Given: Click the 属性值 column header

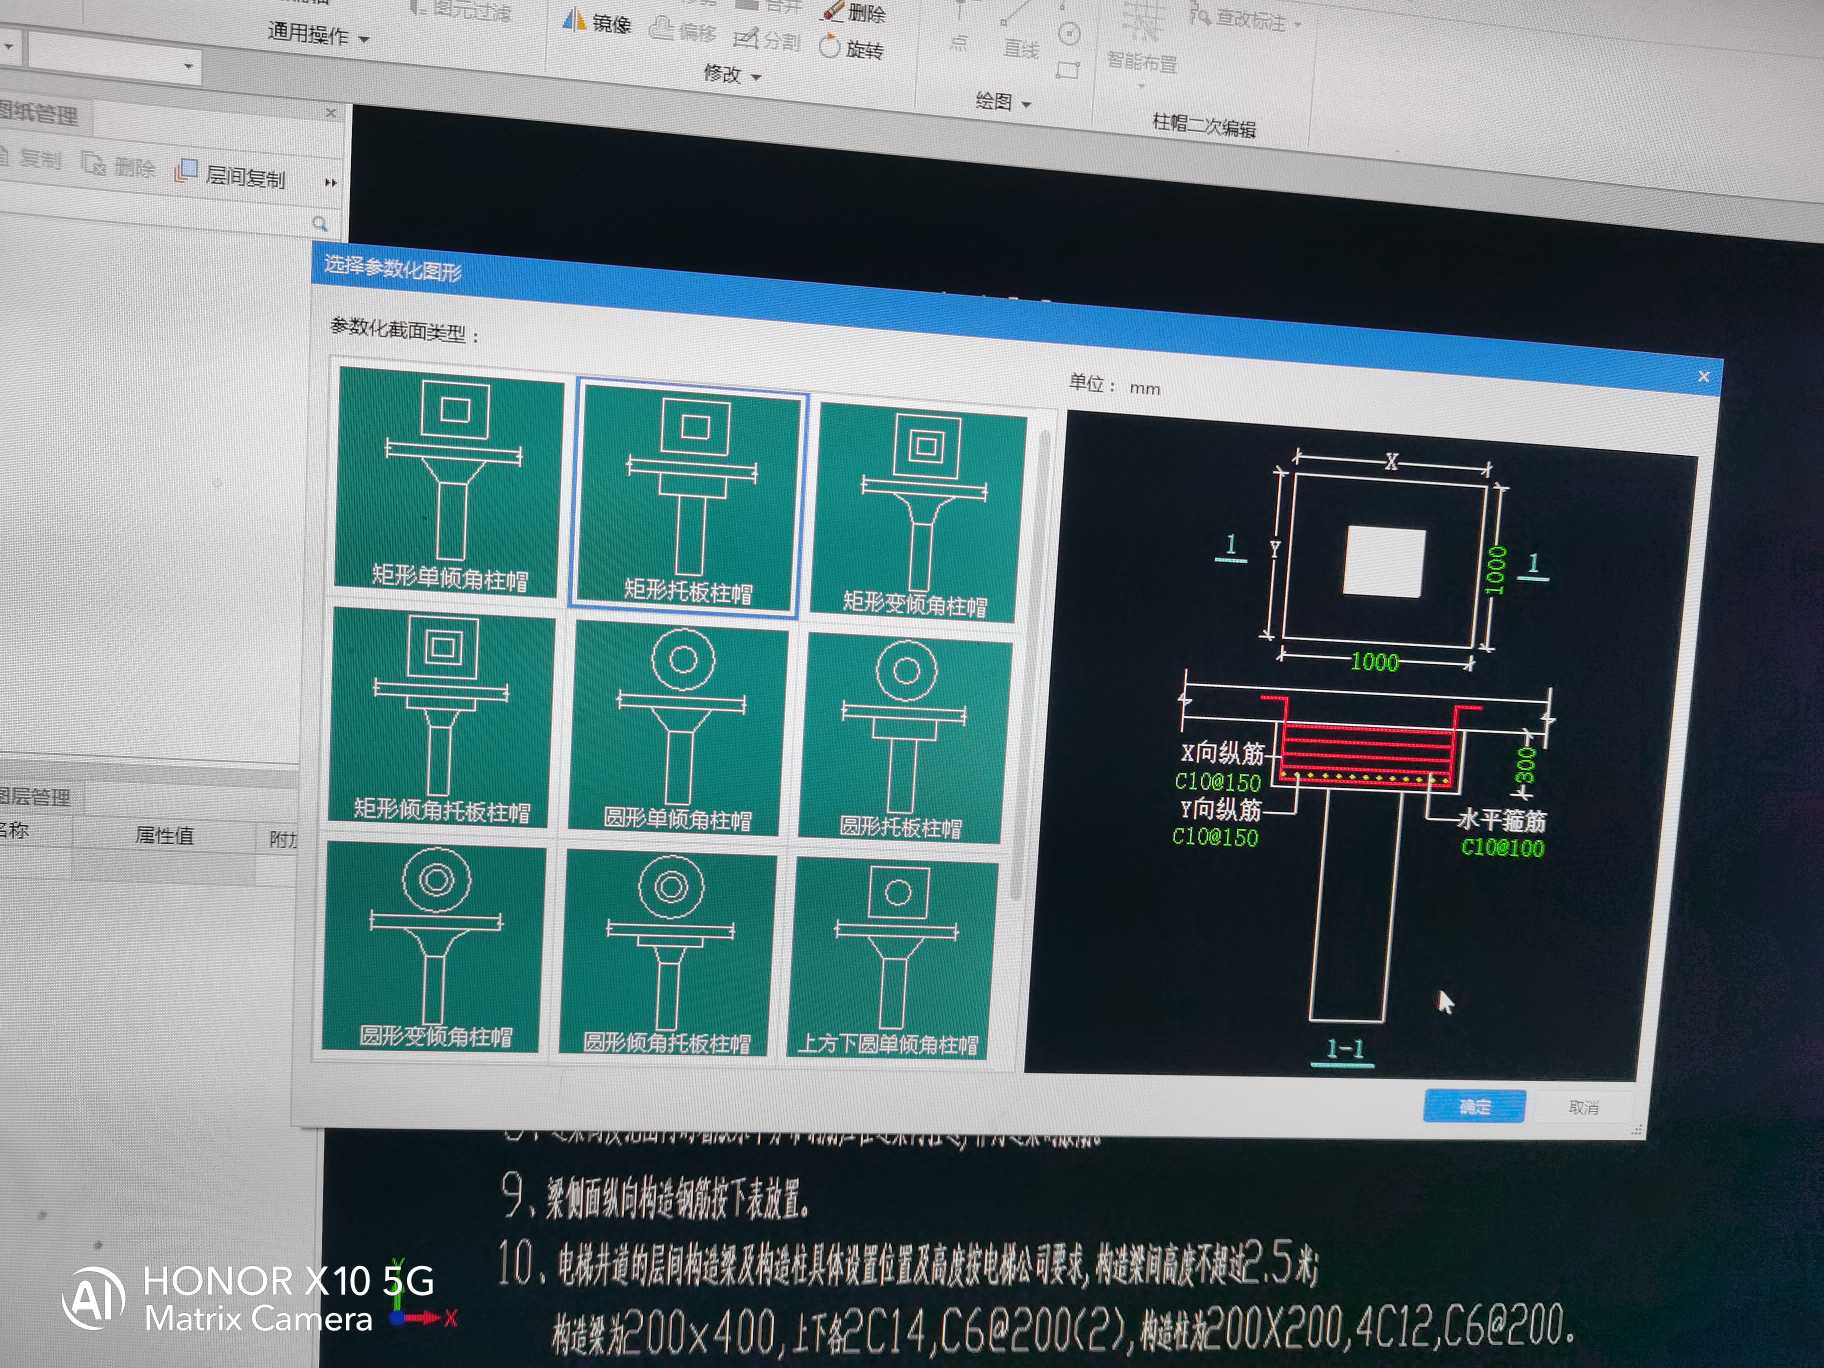Looking at the screenshot, I should [164, 835].
